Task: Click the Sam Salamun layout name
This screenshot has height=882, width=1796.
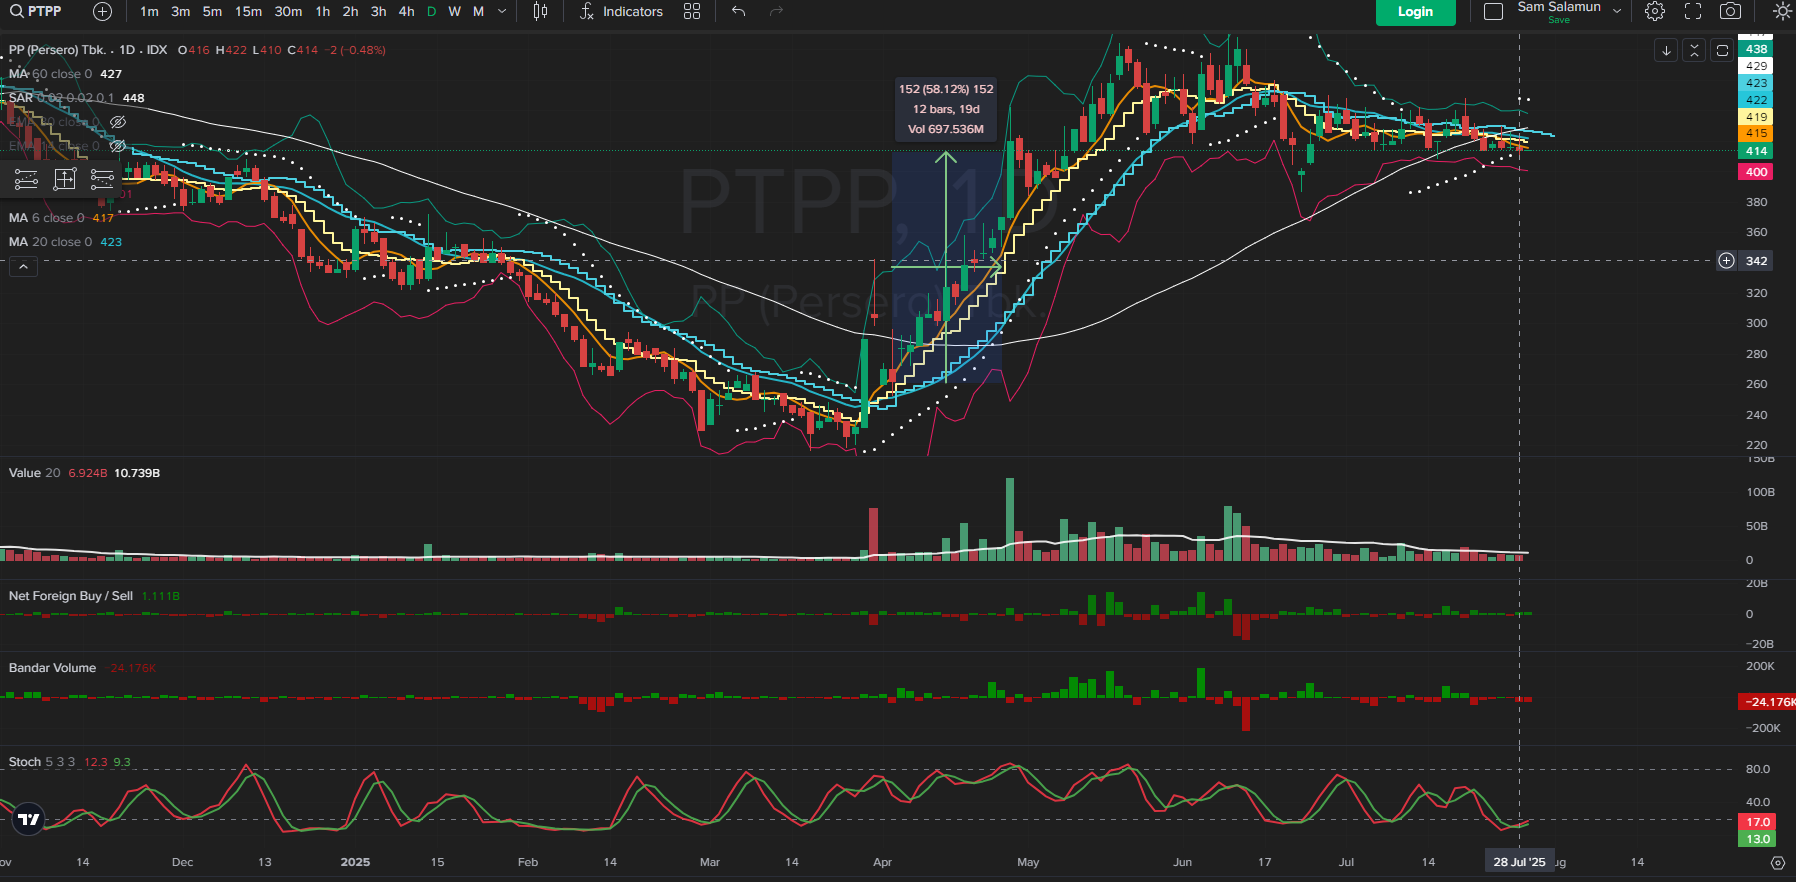Action: [x=1559, y=7]
